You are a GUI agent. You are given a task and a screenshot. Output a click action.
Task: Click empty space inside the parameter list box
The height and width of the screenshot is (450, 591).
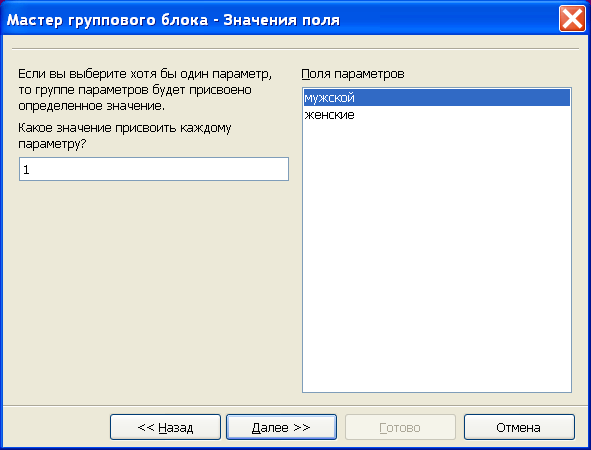click(x=436, y=256)
